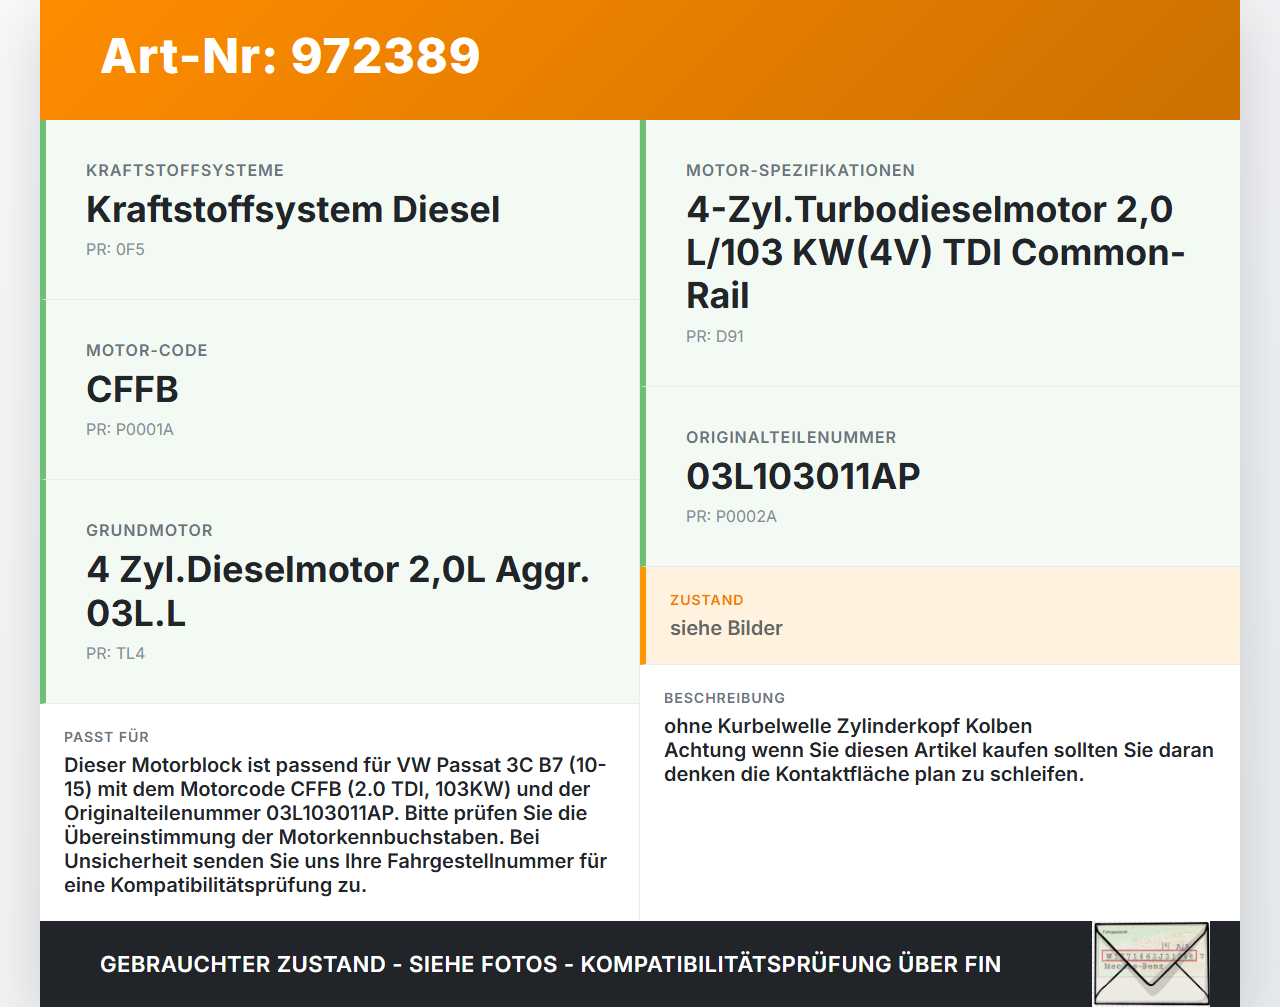Select the 'PR: 0F5' code
This screenshot has width=1280, height=1007.
click(115, 249)
